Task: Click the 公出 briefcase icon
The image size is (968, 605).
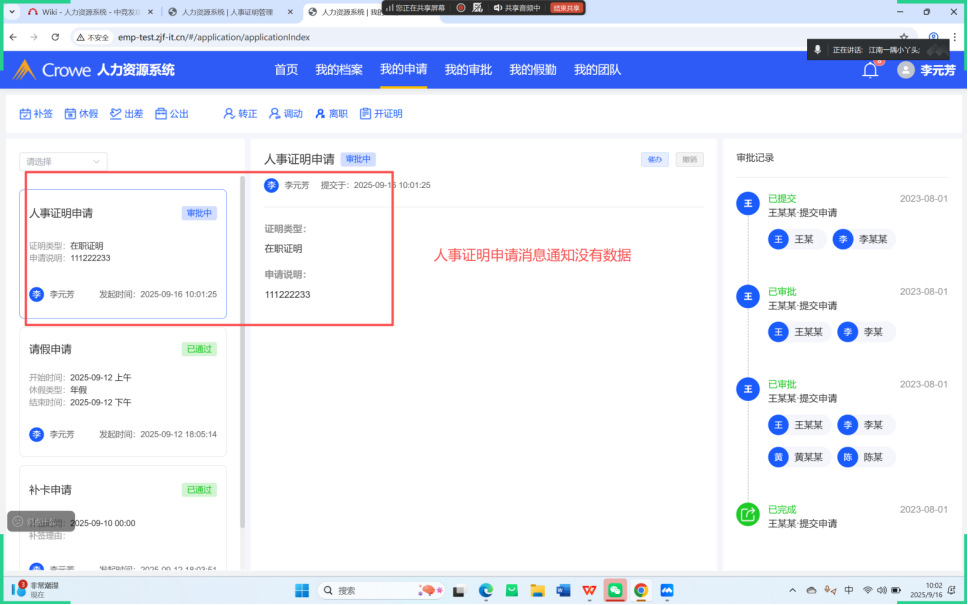Action: pos(161,114)
